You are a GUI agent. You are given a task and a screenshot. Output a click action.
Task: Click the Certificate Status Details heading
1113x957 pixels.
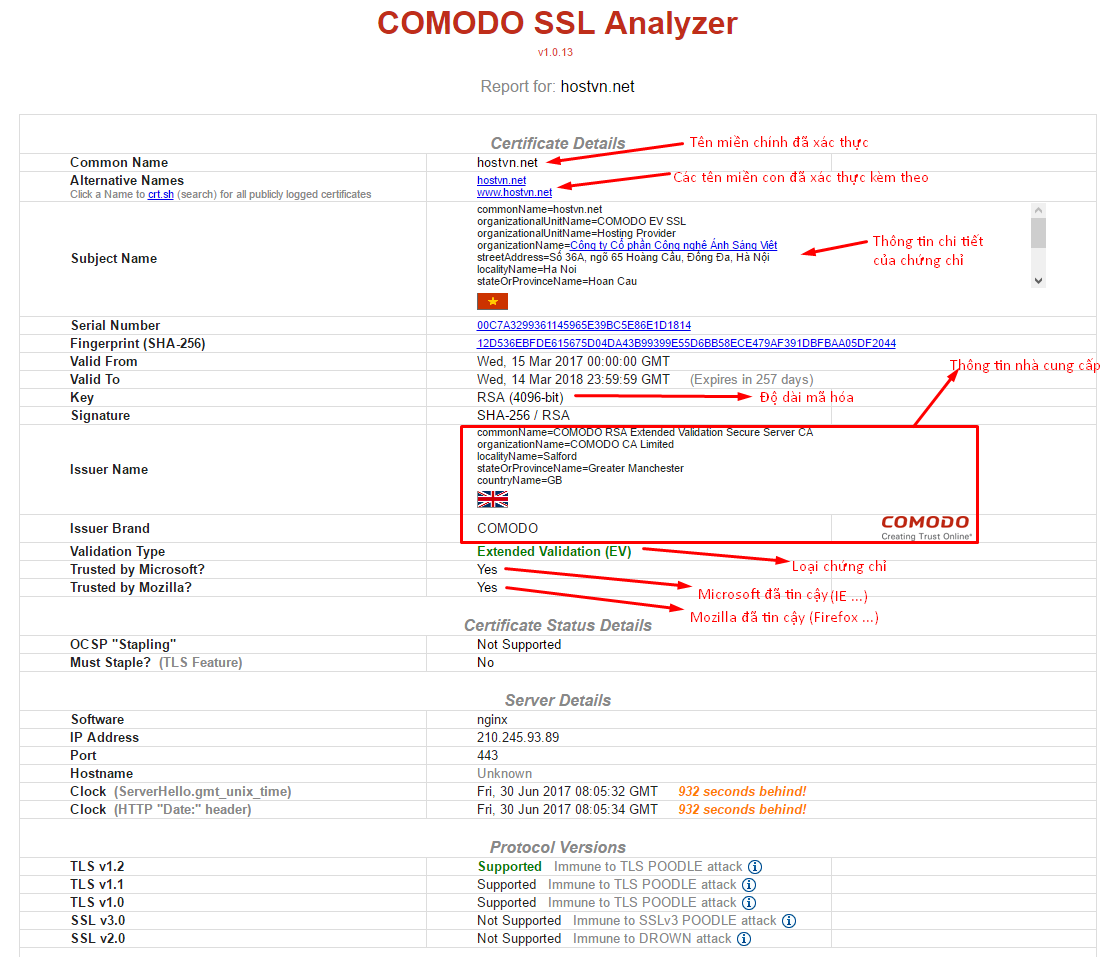tap(558, 625)
